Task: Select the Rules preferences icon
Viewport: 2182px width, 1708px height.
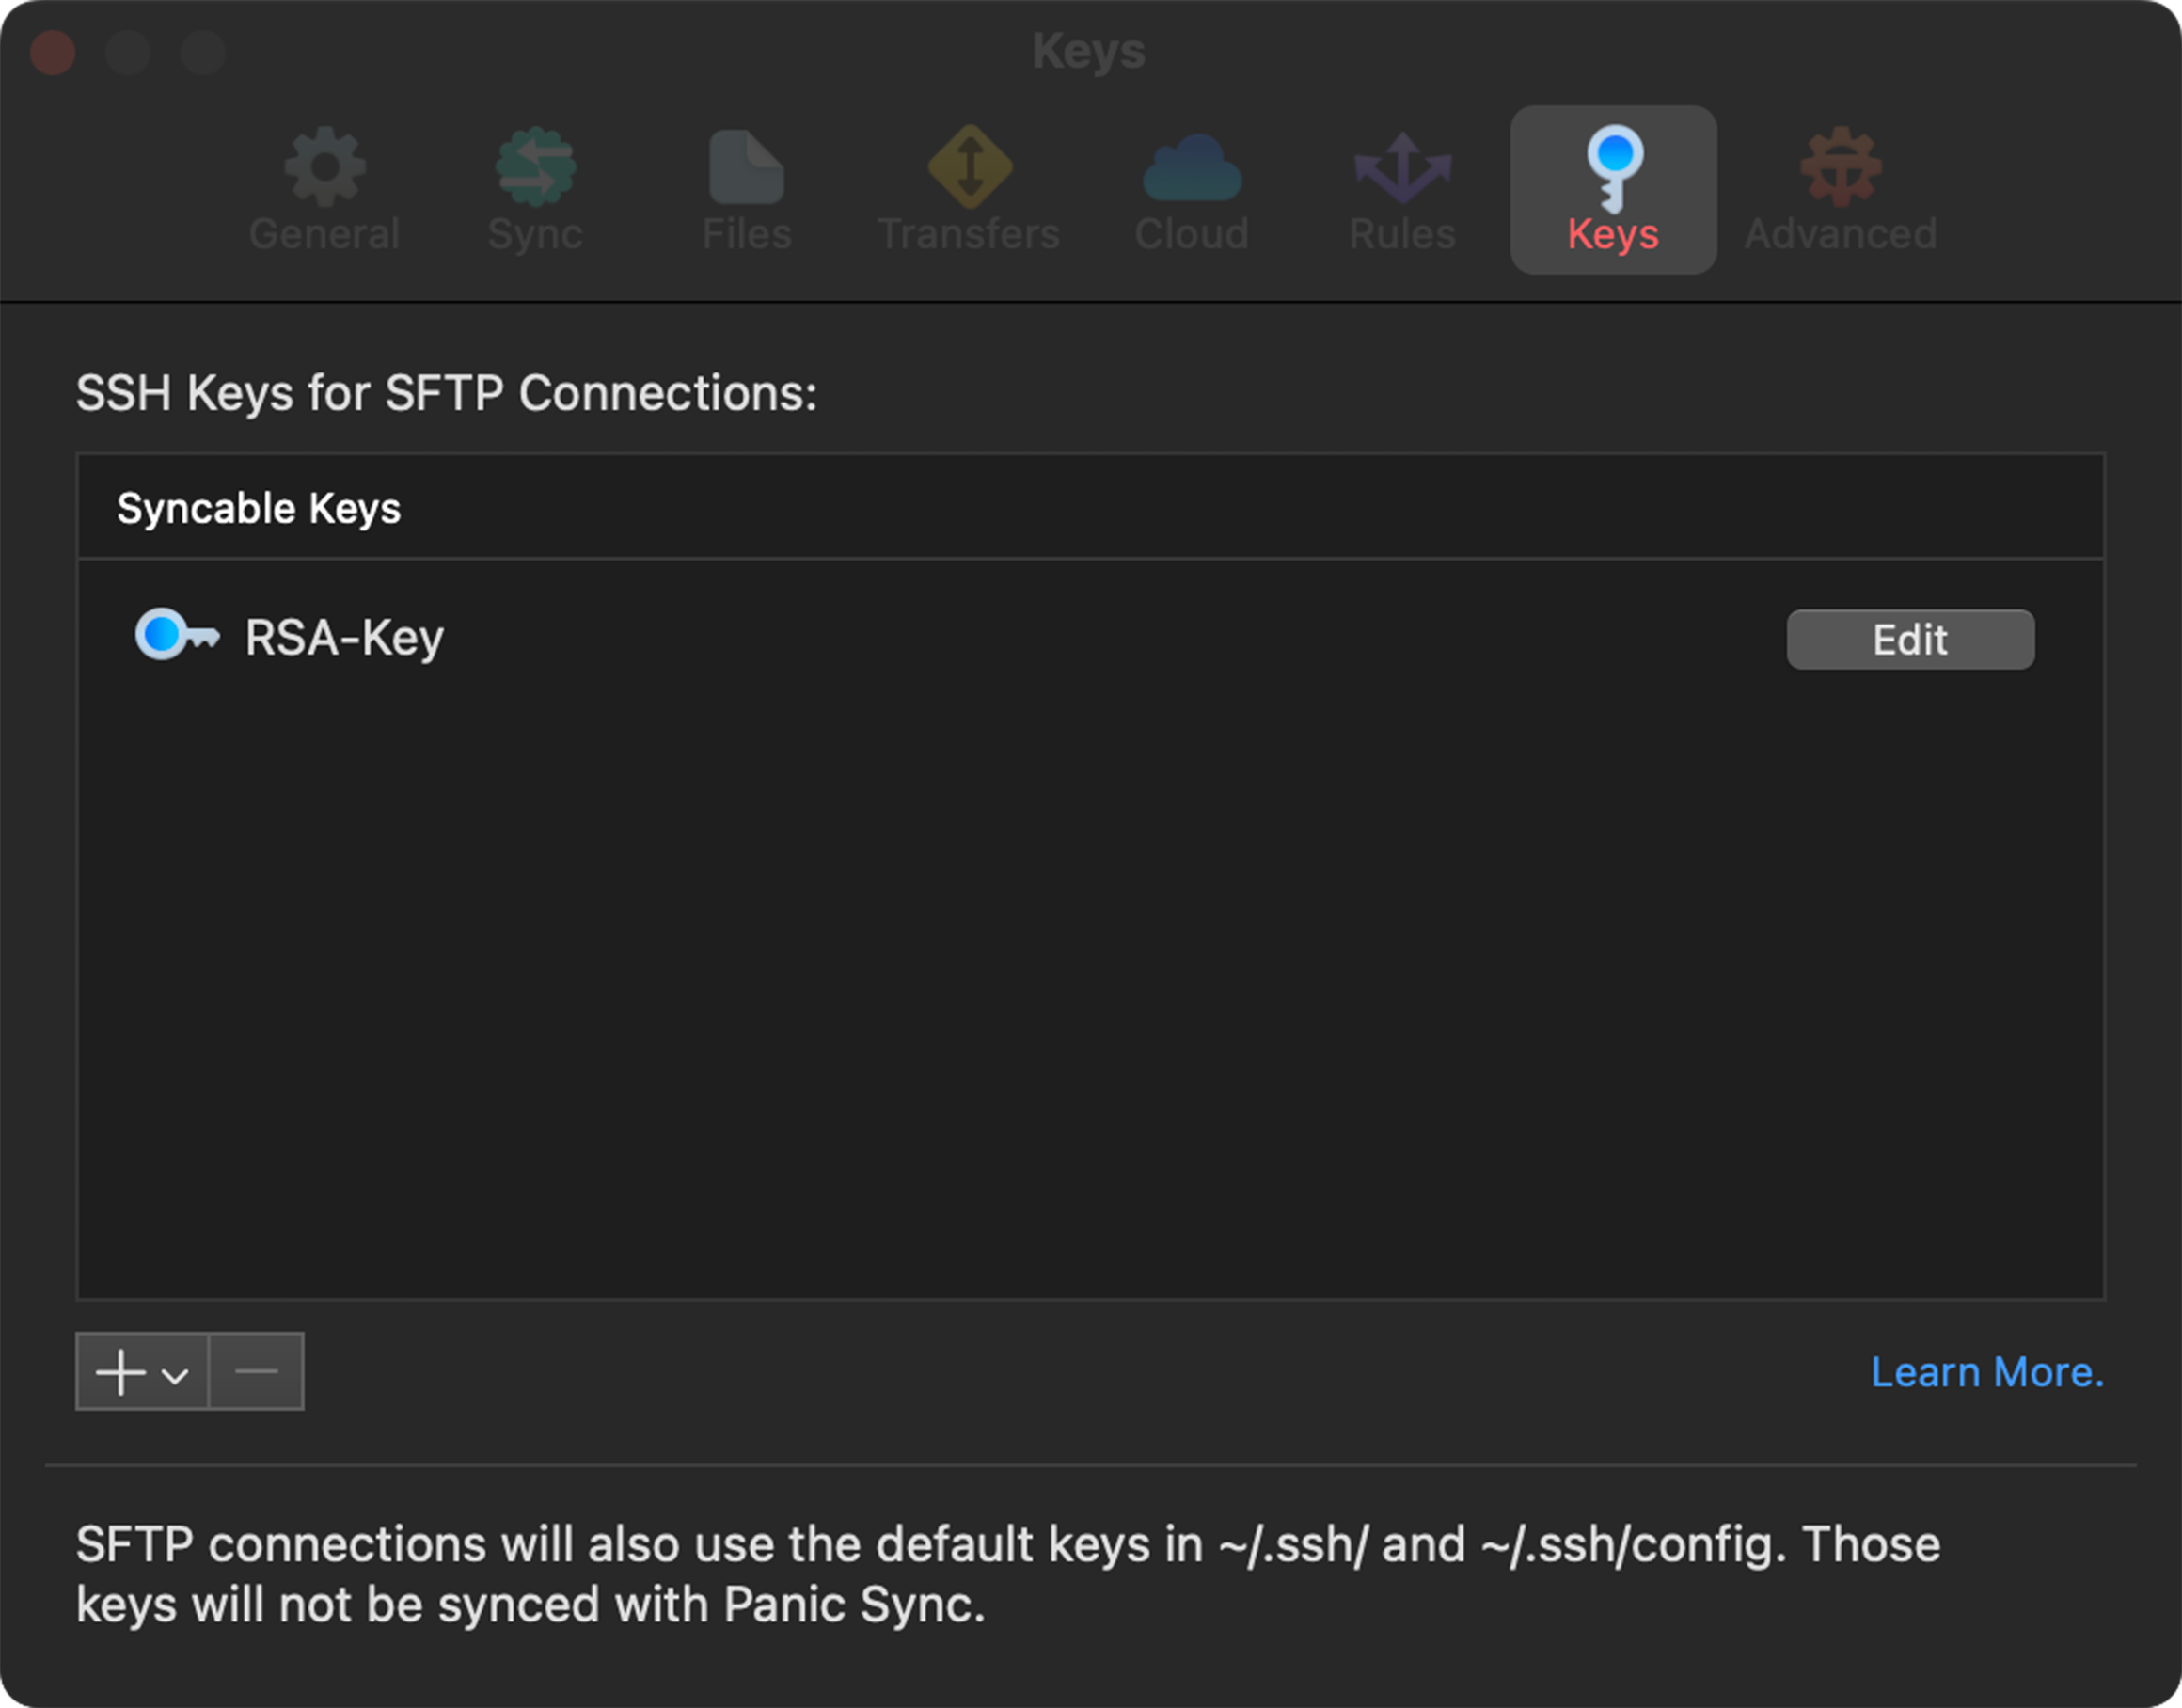Action: tap(1401, 170)
